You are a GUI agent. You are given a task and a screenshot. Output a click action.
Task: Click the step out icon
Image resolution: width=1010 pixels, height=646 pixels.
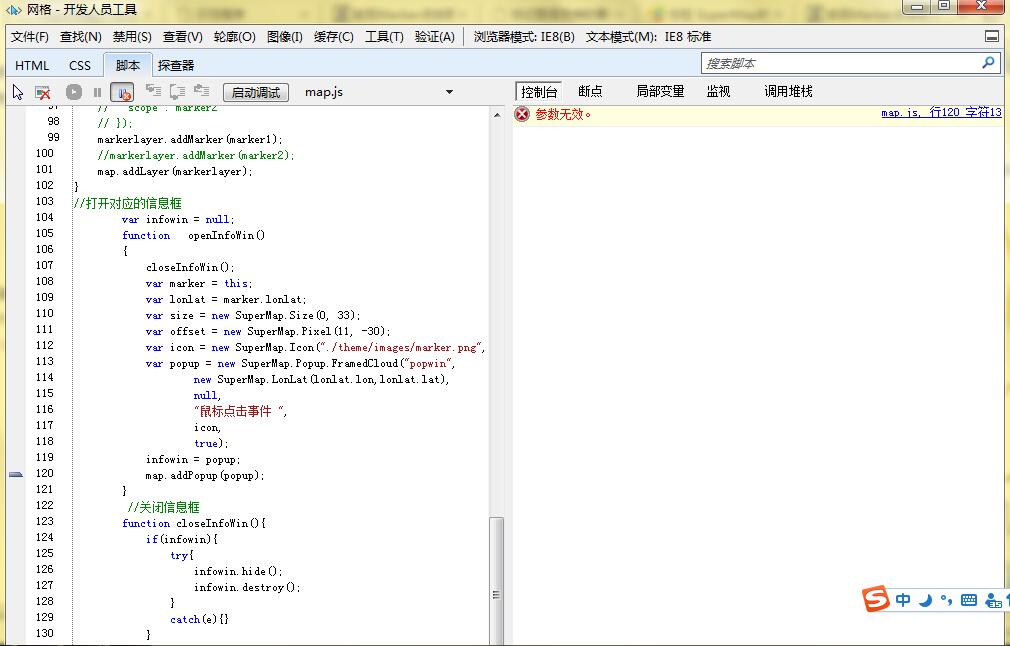click(x=202, y=91)
